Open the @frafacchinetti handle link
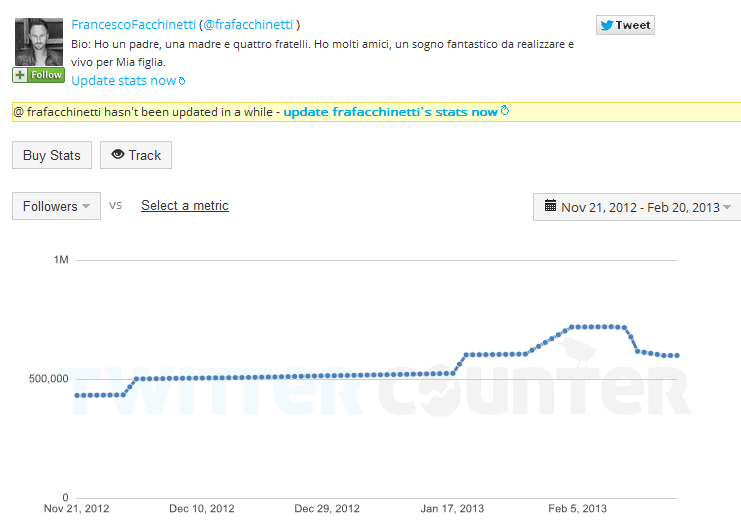The height and width of the screenshot is (529, 741). (248, 25)
